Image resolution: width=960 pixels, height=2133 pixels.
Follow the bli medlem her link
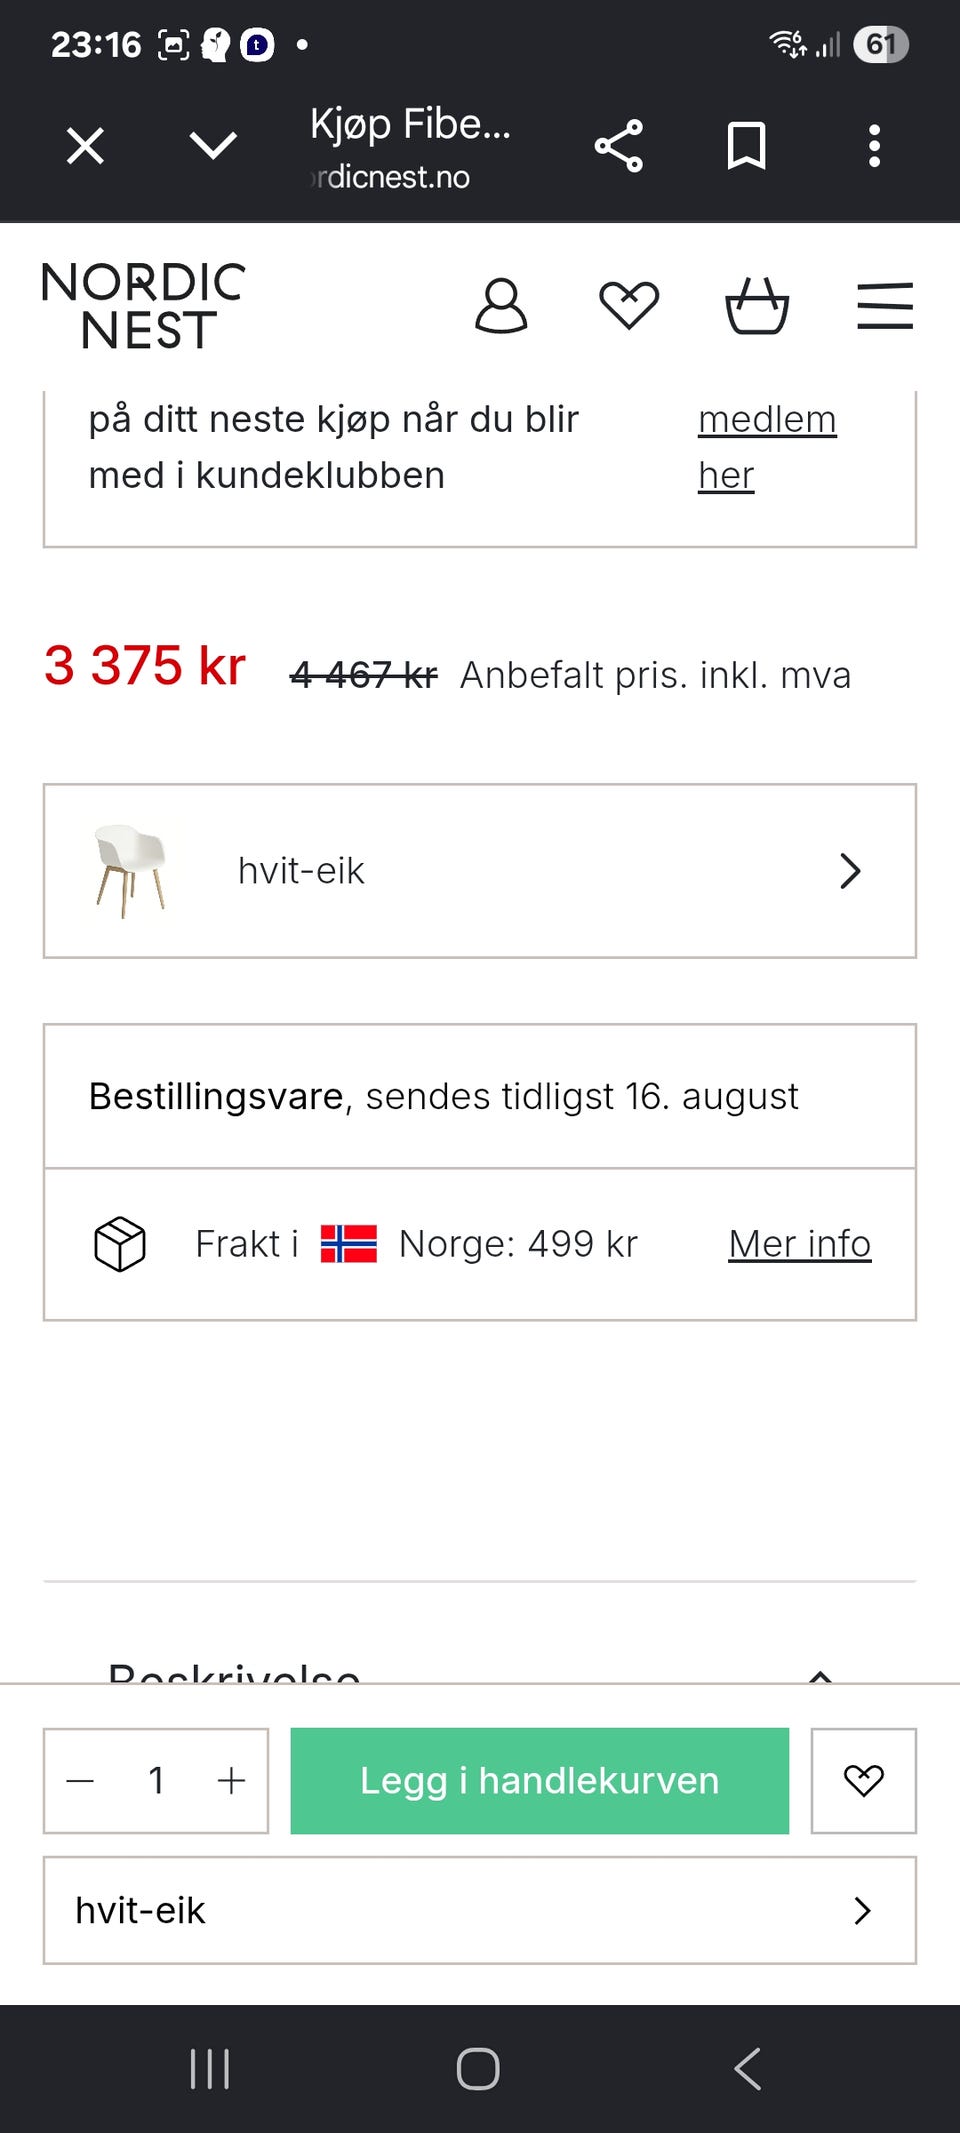(x=767, y=447)
